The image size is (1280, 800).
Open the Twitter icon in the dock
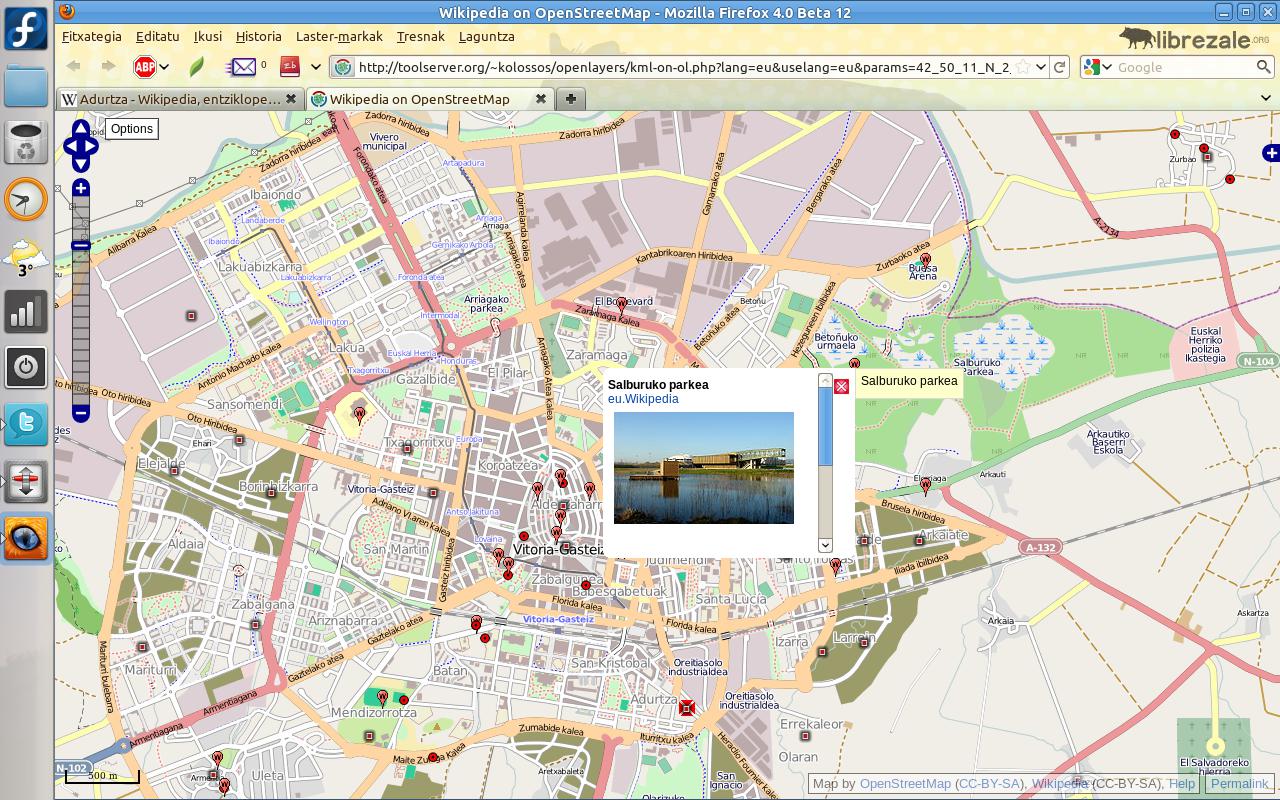(x=26, y=424)
